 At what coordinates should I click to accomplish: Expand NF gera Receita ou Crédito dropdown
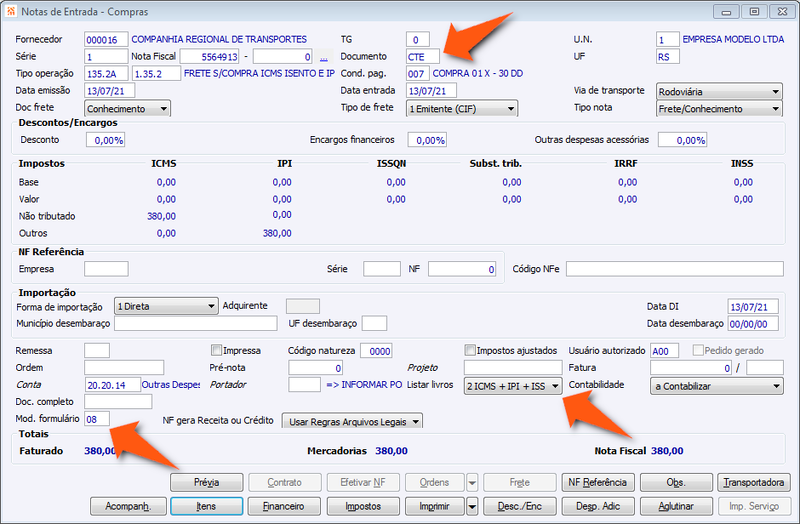(x=352, y=421)
